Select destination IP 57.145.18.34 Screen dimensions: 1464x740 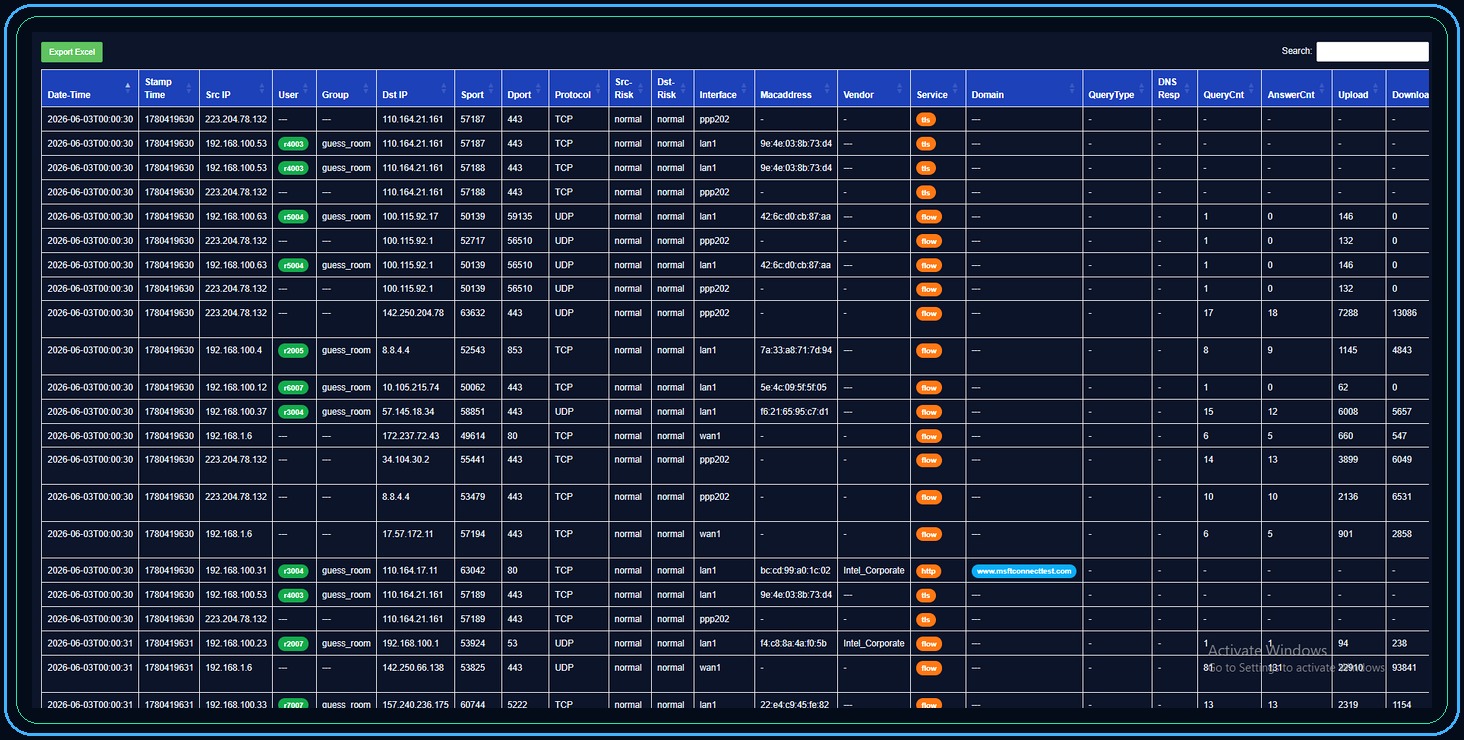click(408, 411)
